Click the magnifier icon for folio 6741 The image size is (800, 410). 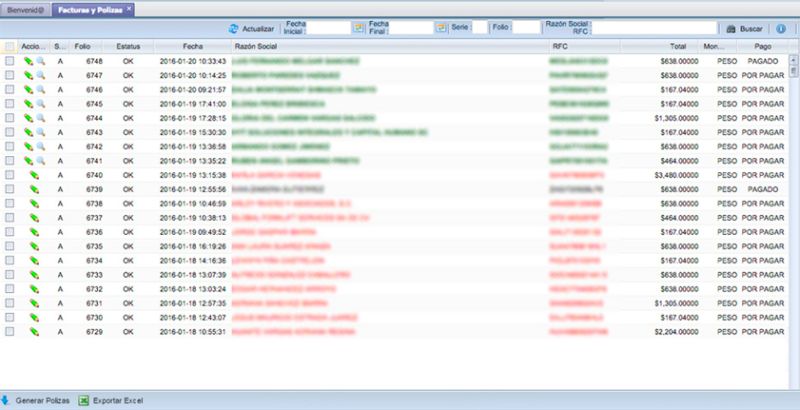click(x=41, y=160)
